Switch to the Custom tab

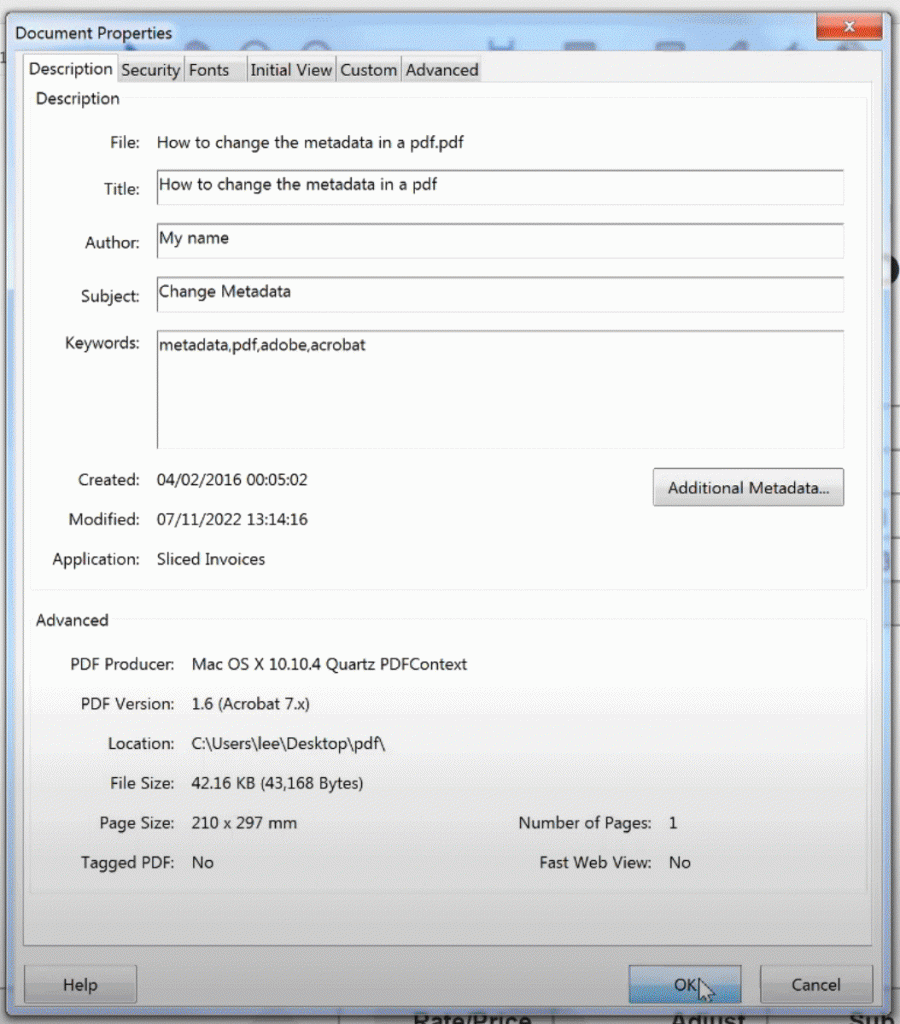(368, 69)
